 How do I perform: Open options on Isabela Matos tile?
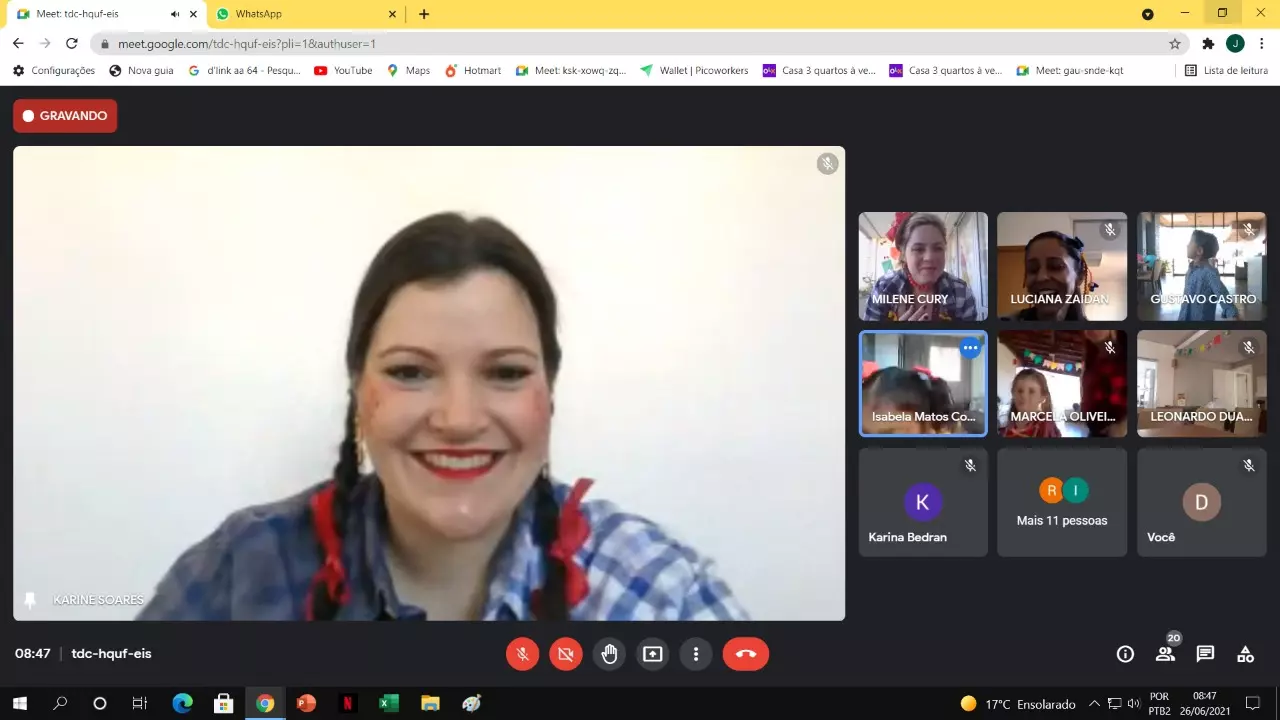[x=970, y=348]
